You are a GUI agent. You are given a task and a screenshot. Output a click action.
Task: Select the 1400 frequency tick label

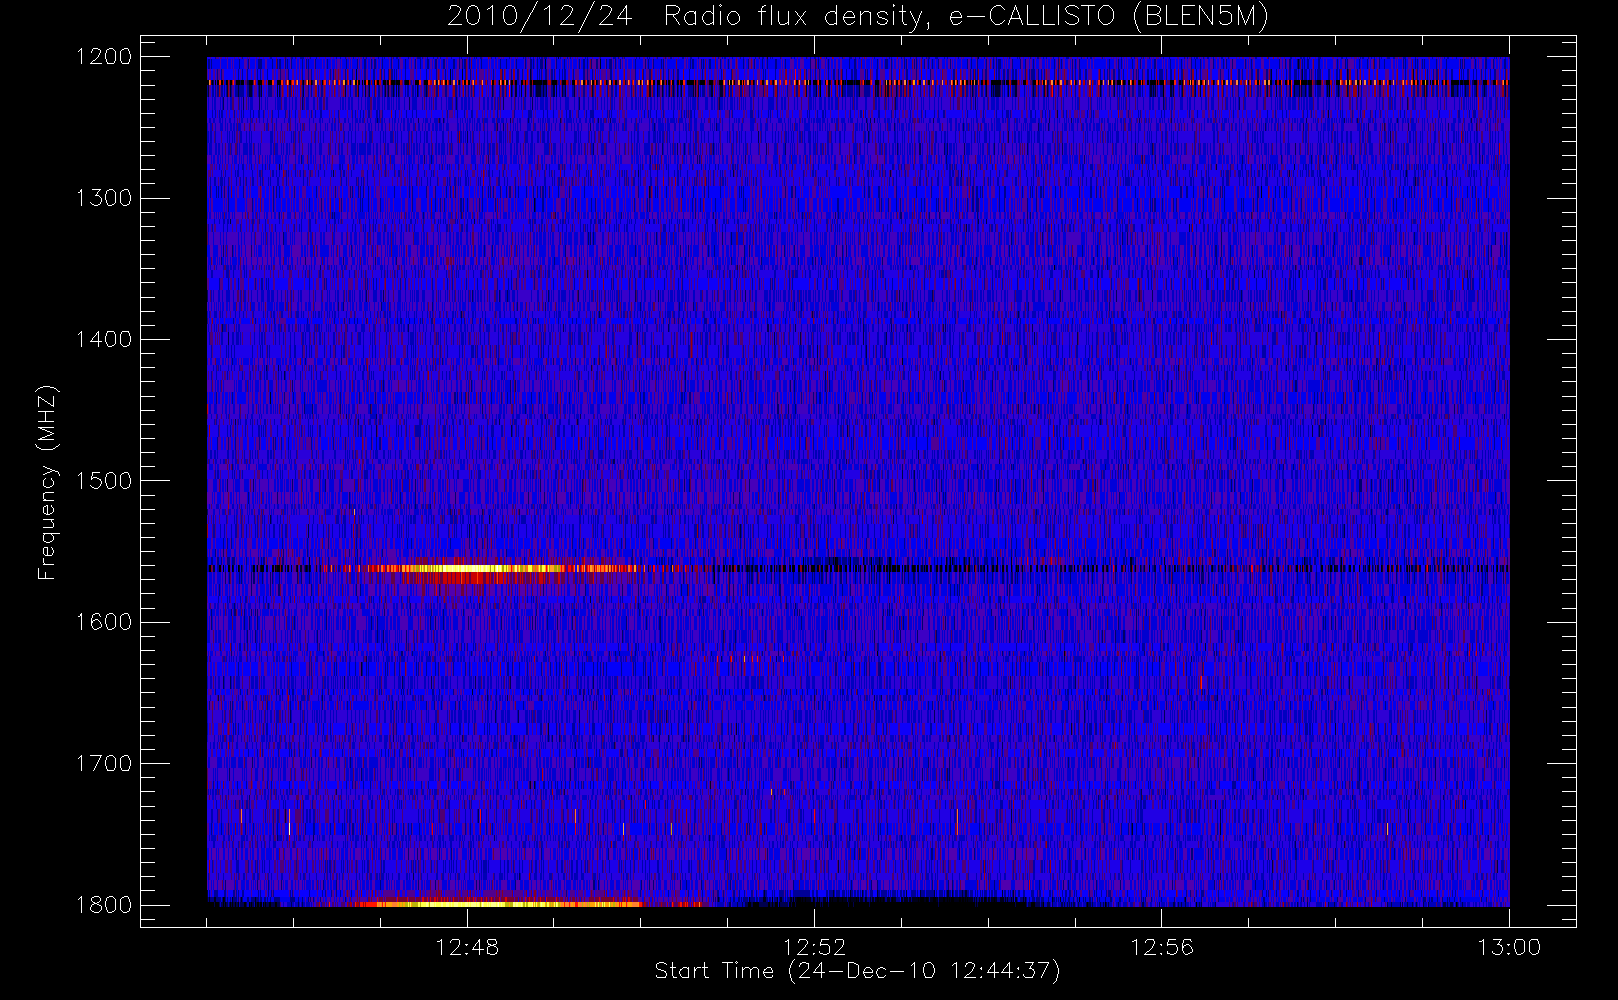click(x=103, y=339)
